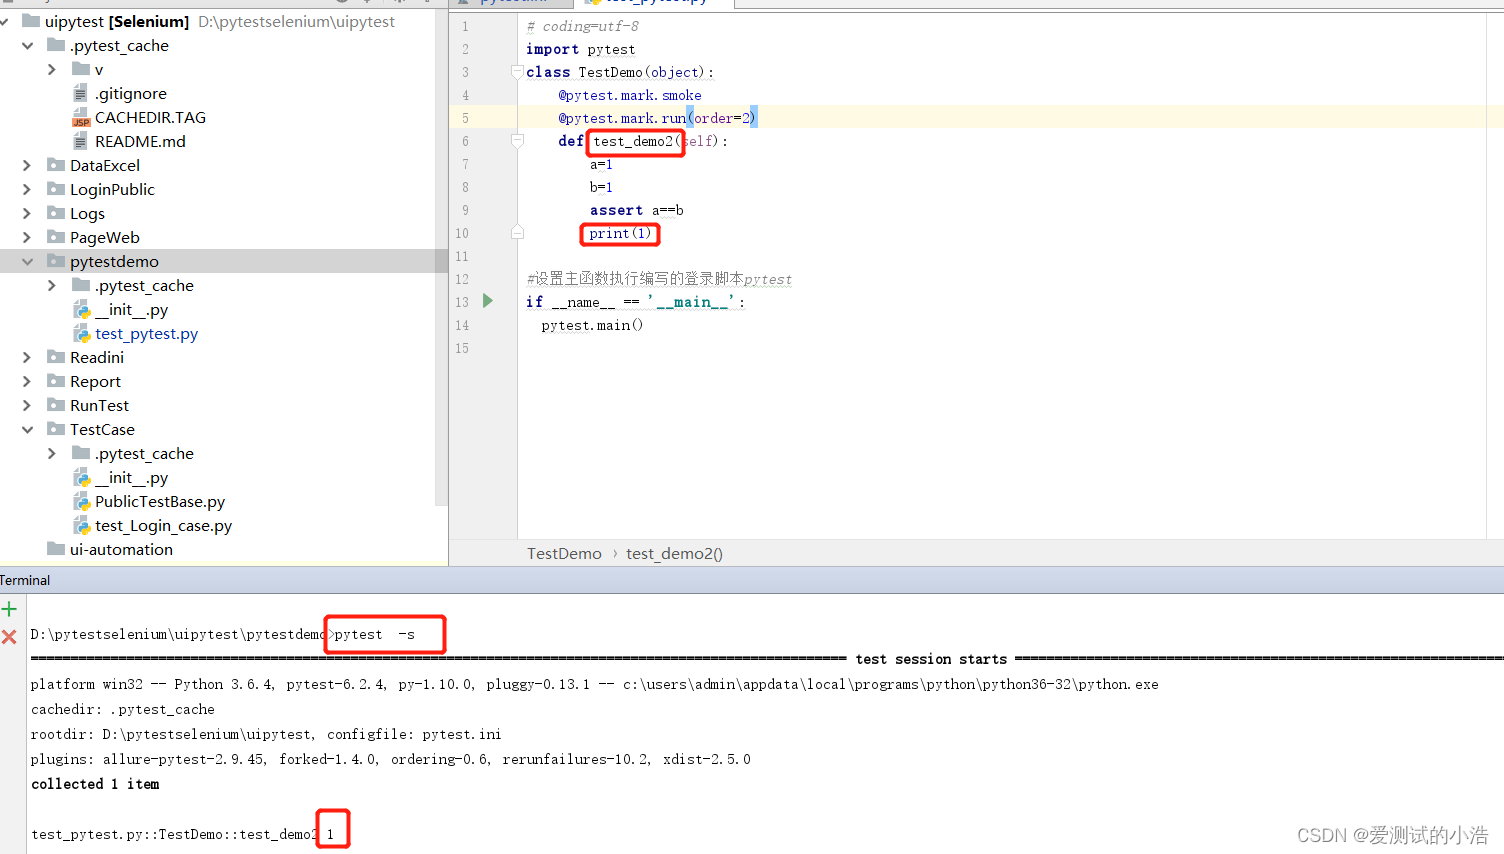
Task: Open README.md file
Action: [140, 141]
